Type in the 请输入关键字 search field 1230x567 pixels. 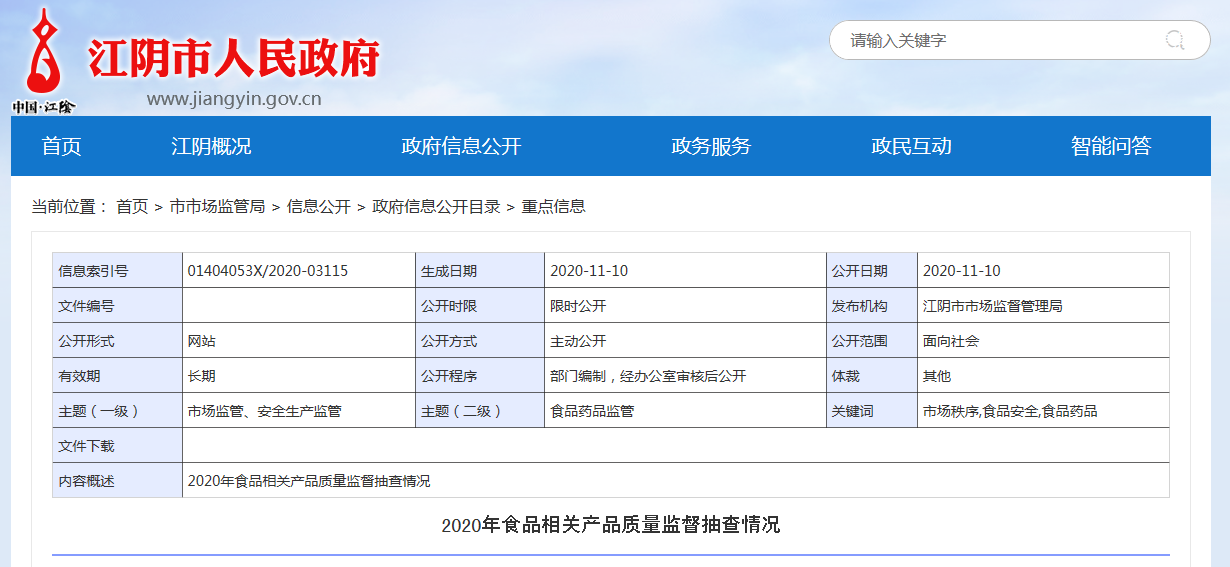[990, 41]
